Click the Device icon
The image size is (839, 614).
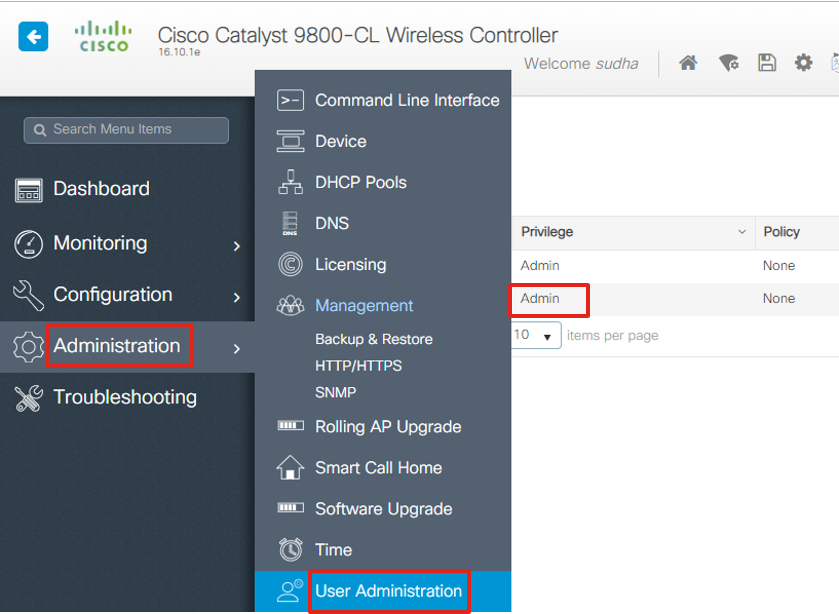[291, 141]
